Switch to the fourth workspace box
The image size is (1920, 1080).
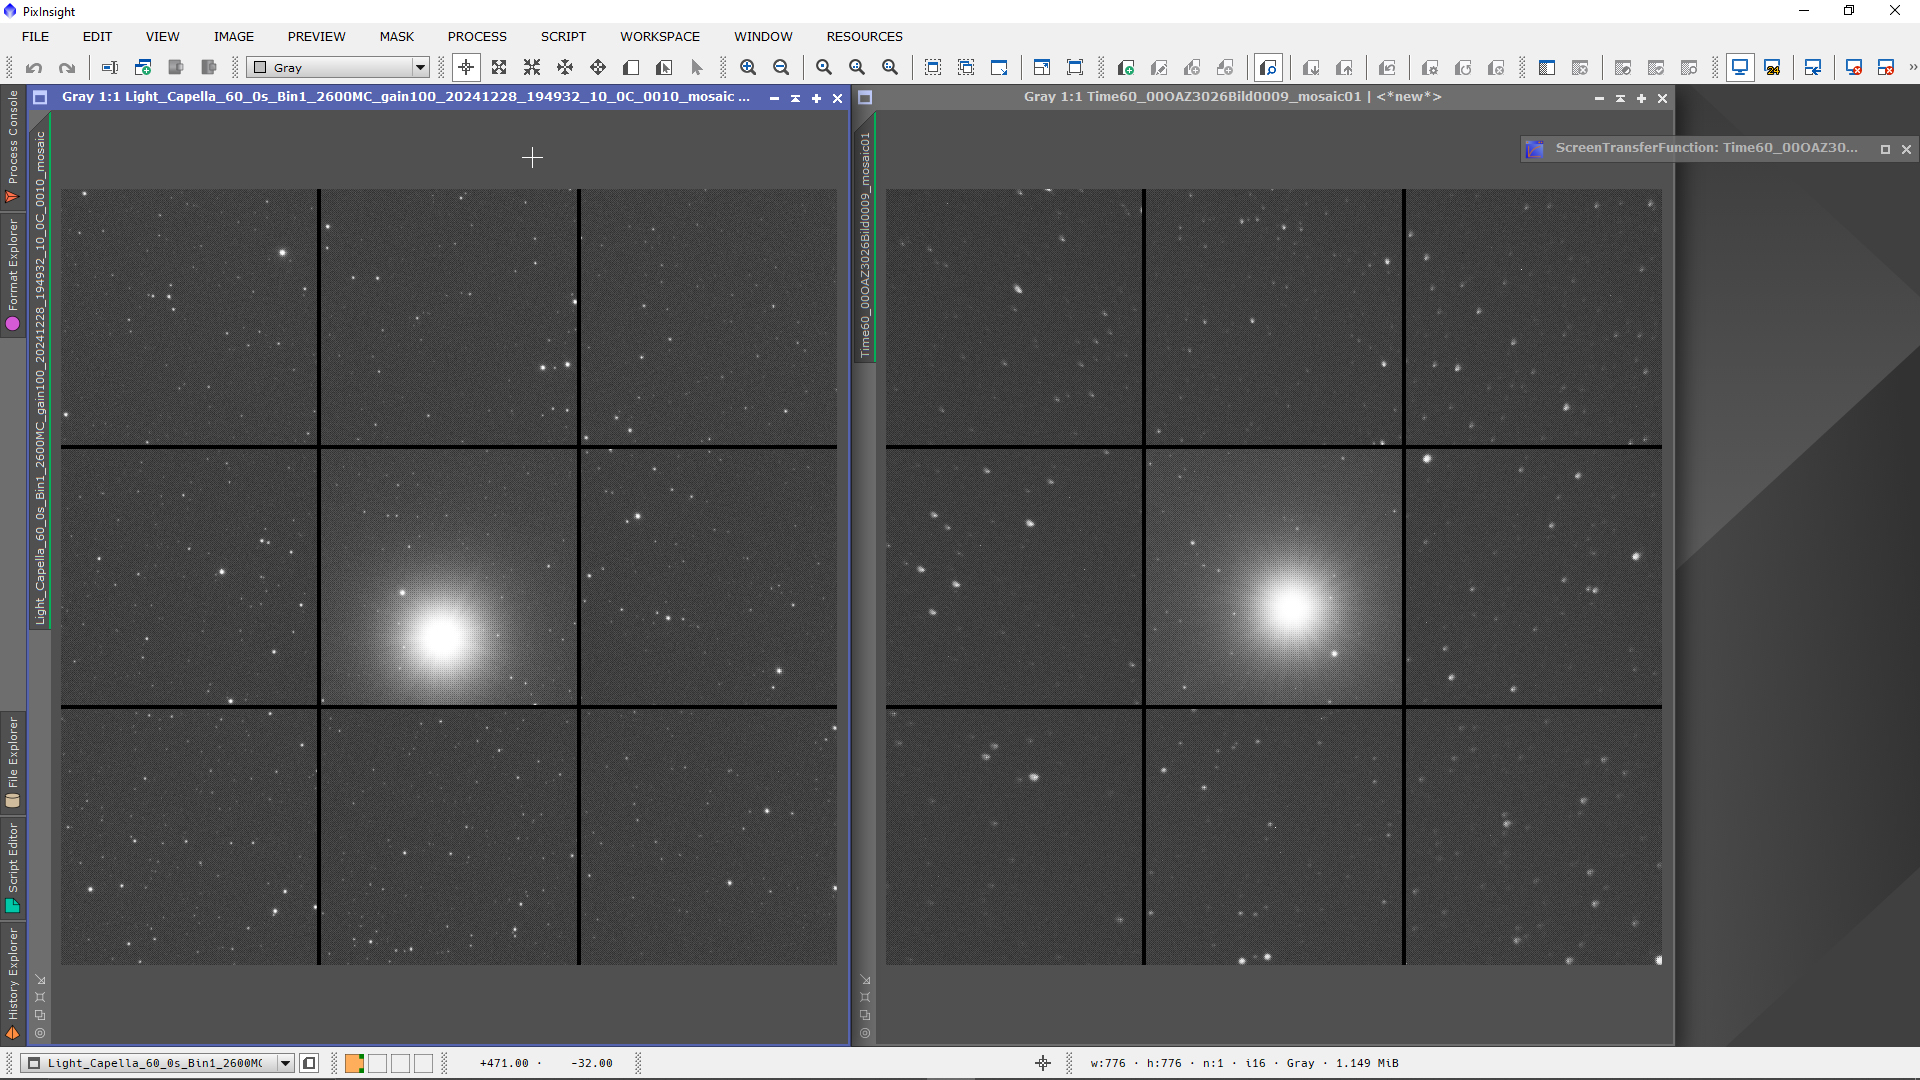click(x=424, y=1063)
